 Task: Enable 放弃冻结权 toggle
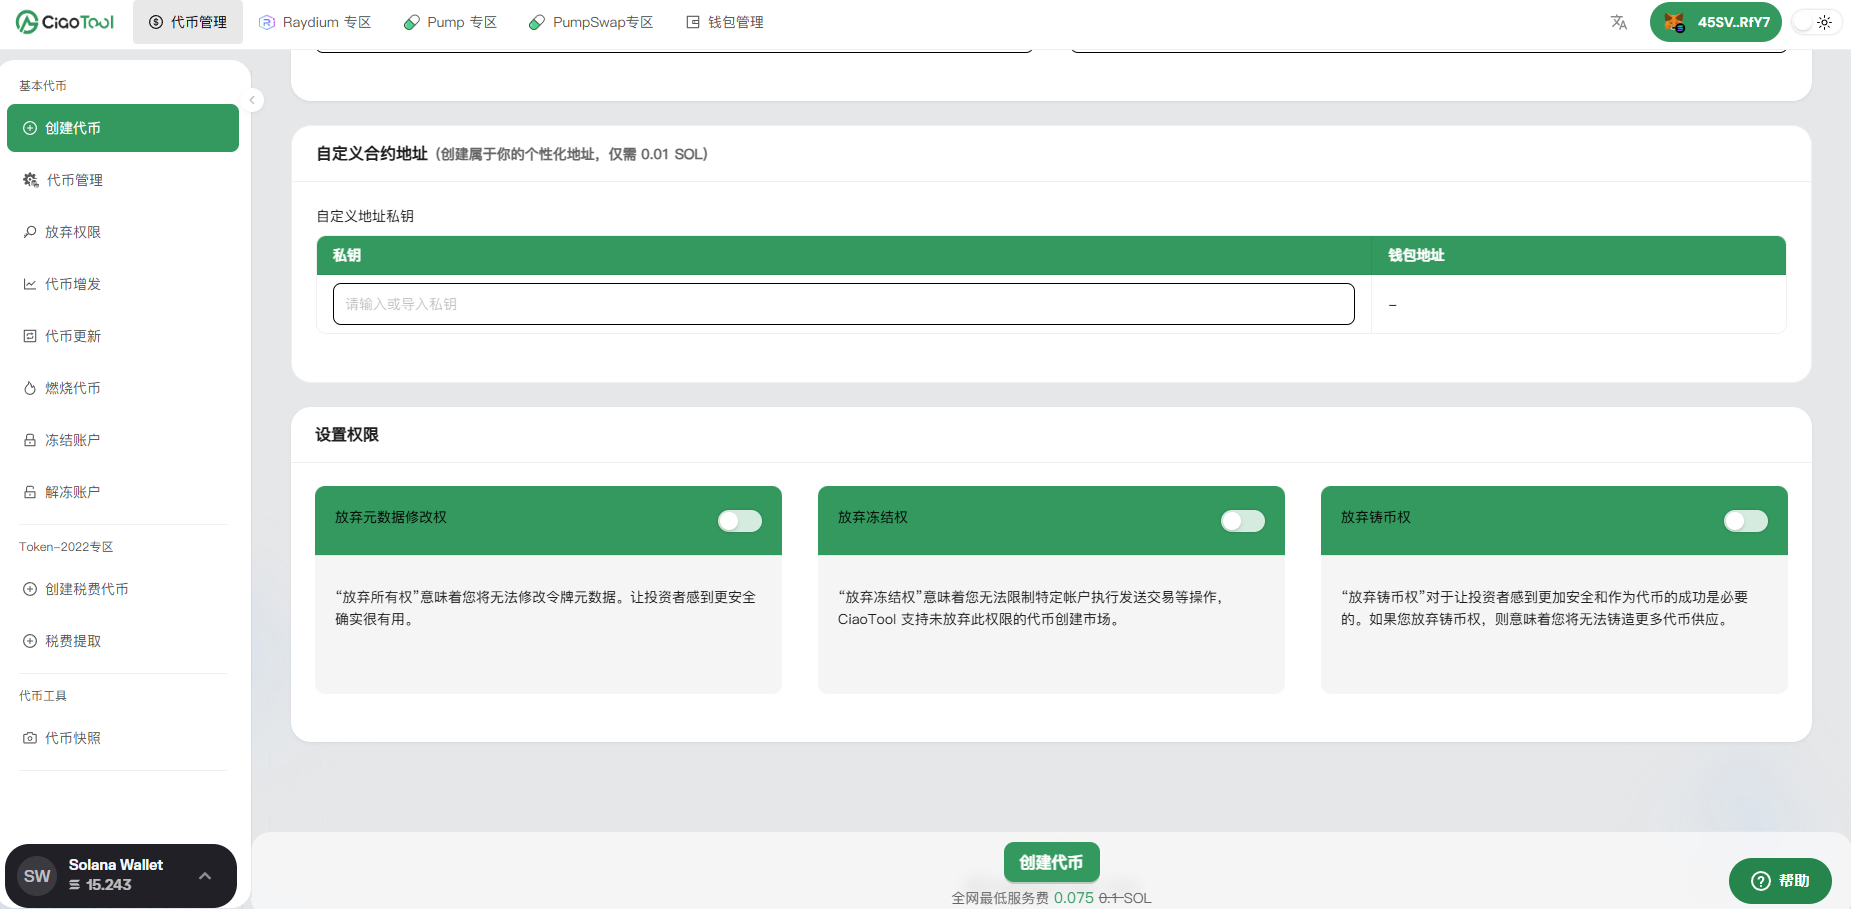(x=1243, y=521)
